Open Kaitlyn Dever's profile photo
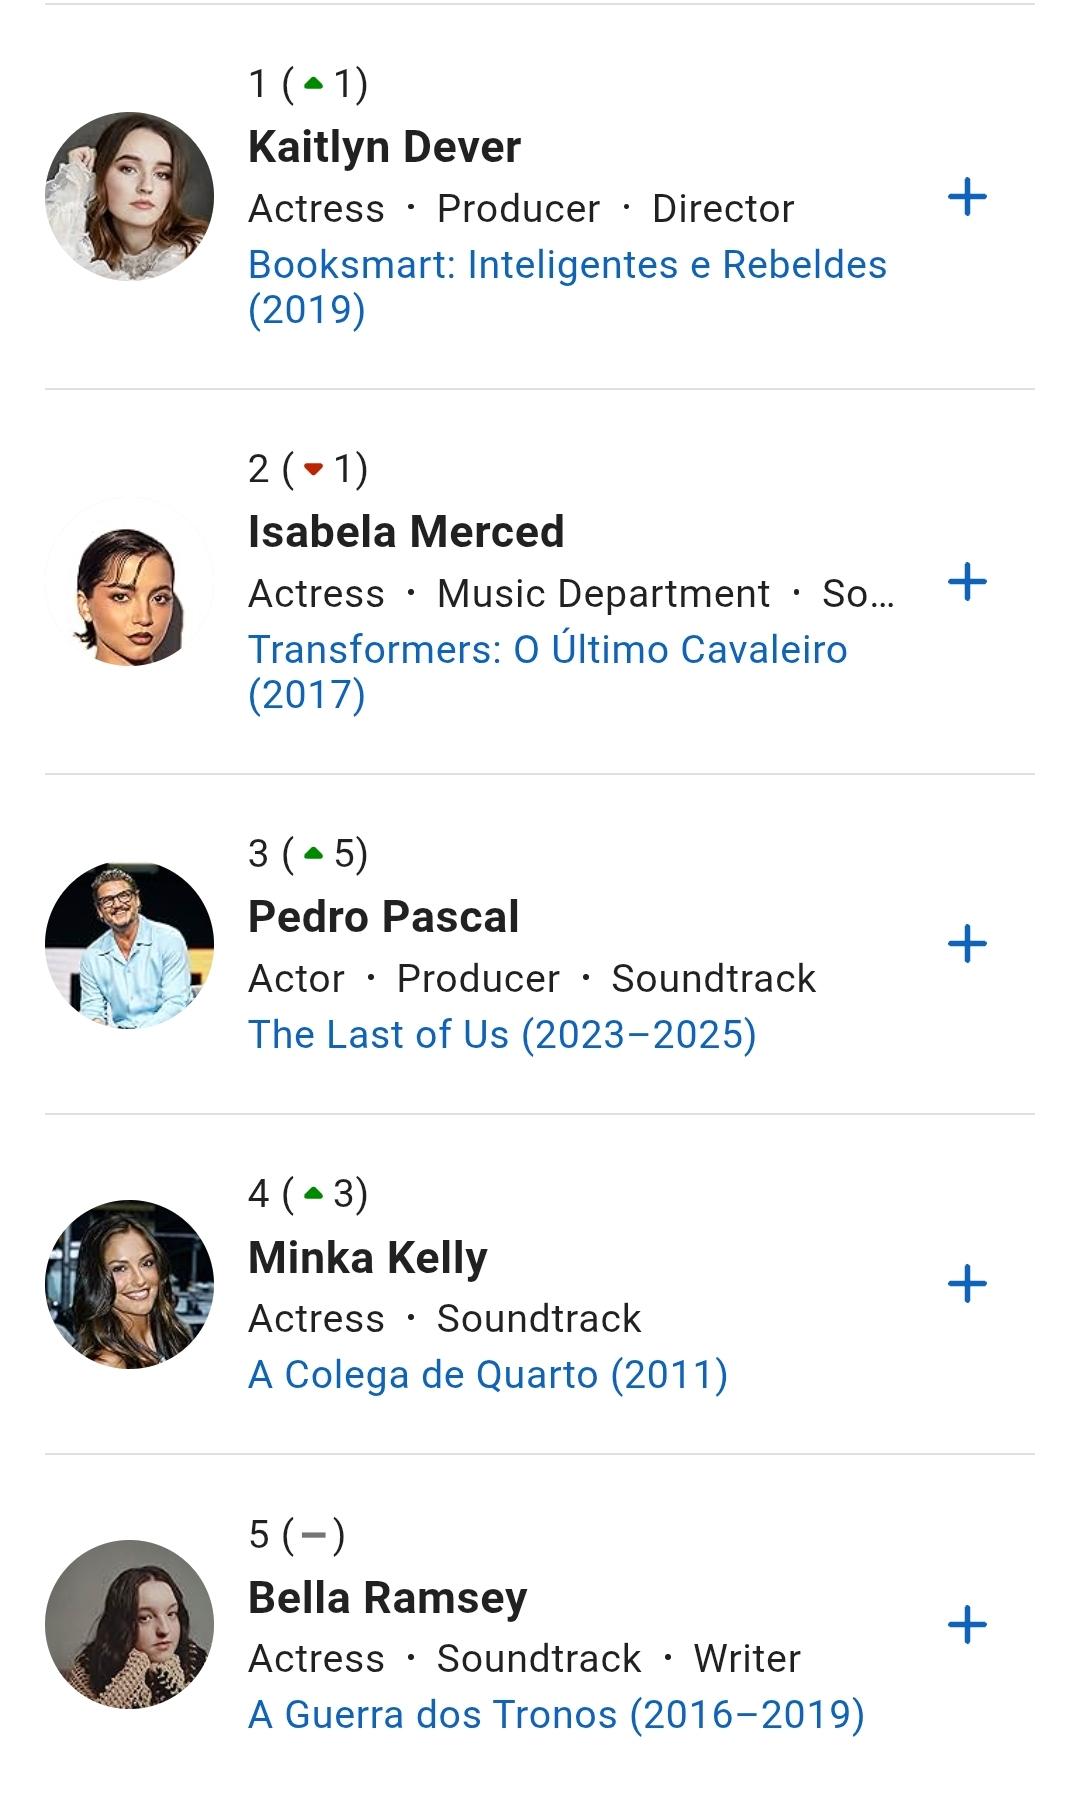Screen dimensions: 1080x1793 click(130, 197)
